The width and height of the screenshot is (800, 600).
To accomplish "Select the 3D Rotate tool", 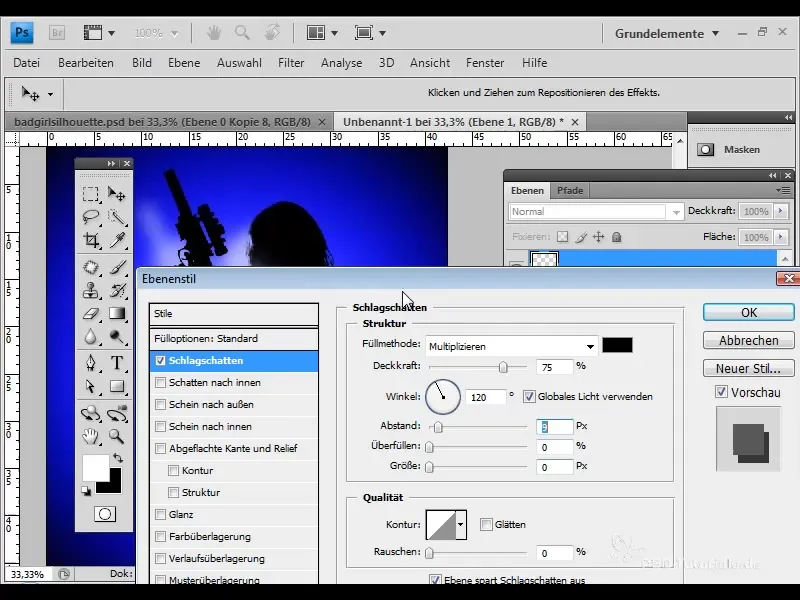I will [91, 413].
